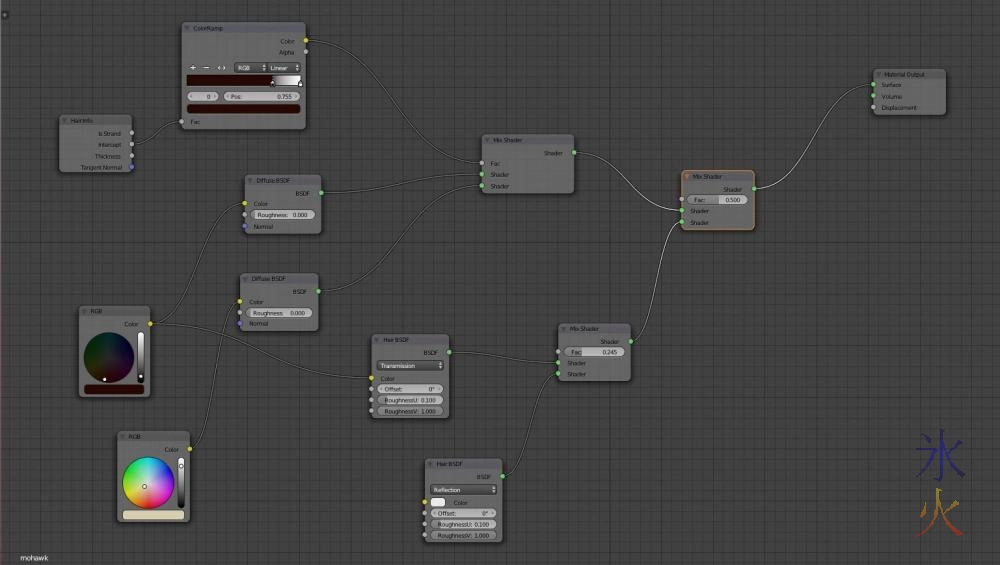Click the Fac 0.500 field on selected Mix Shader

point(718,200)
